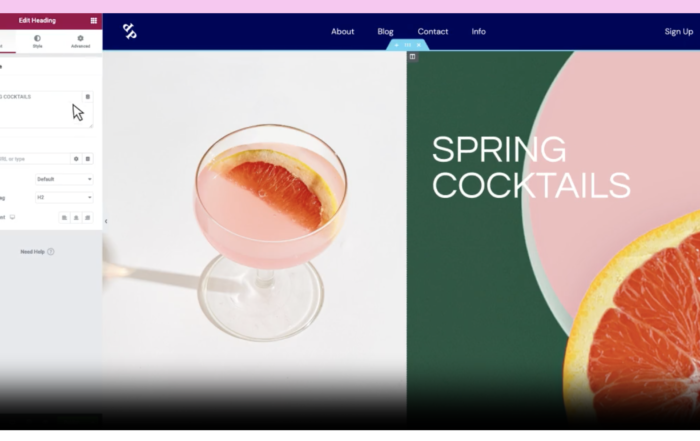Viewport: 700px width, 441px height.
Task: Collapse the editor panel with the side arrow
Action: (x=106, y=221)
